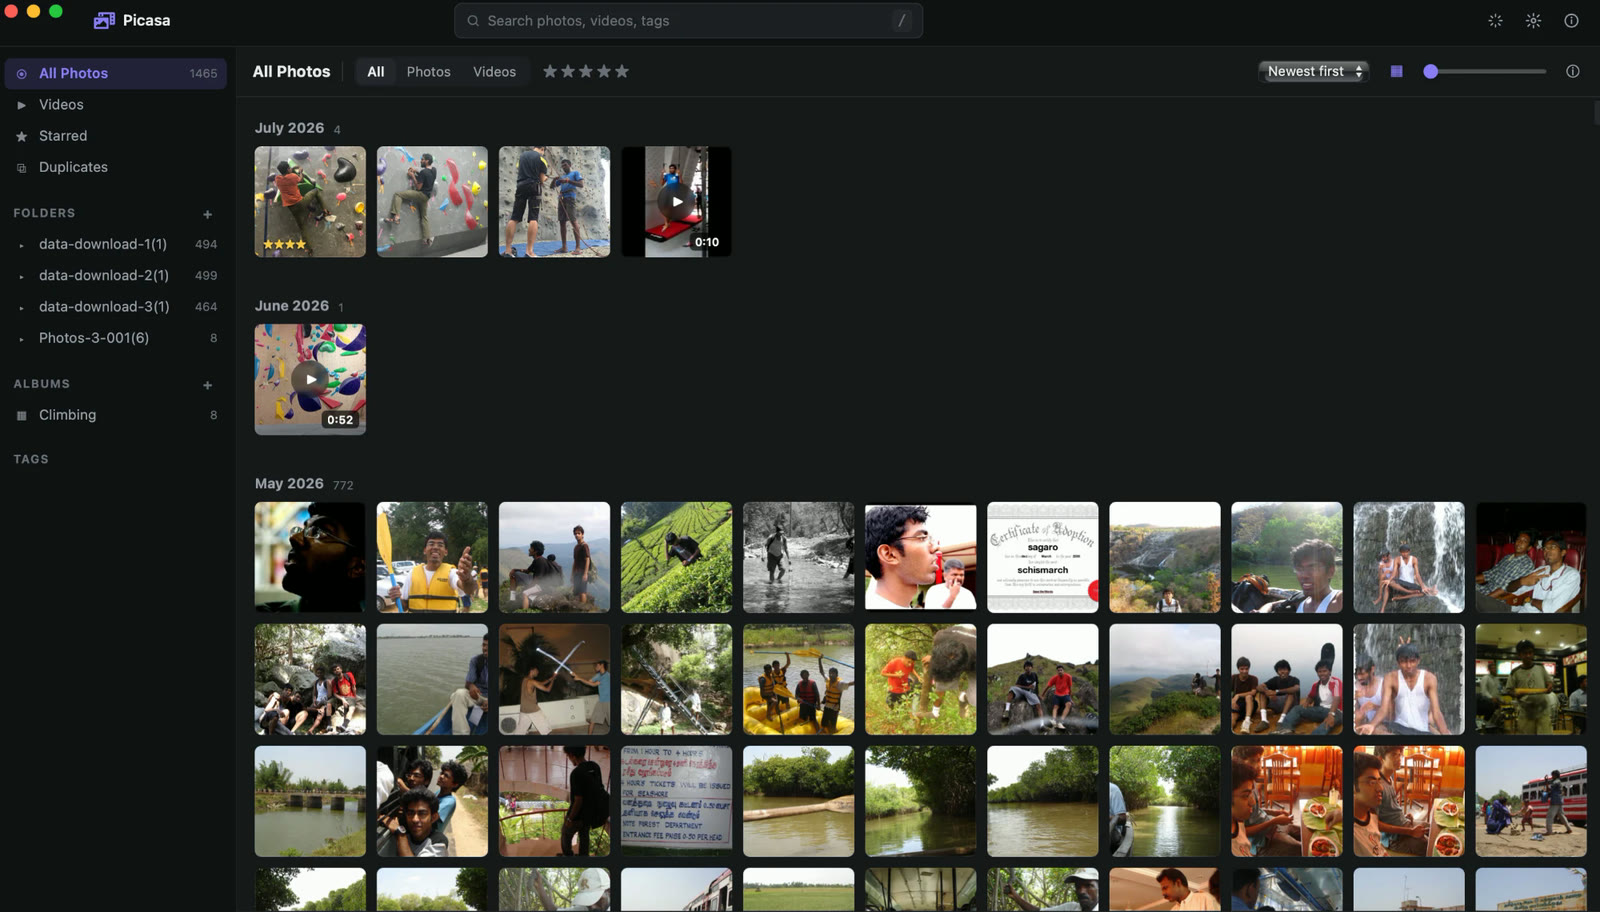Click the Starred star icon in the sidebar
Image resolution: width=1600 pixels, height=912 pixels.
coord(21,136)
